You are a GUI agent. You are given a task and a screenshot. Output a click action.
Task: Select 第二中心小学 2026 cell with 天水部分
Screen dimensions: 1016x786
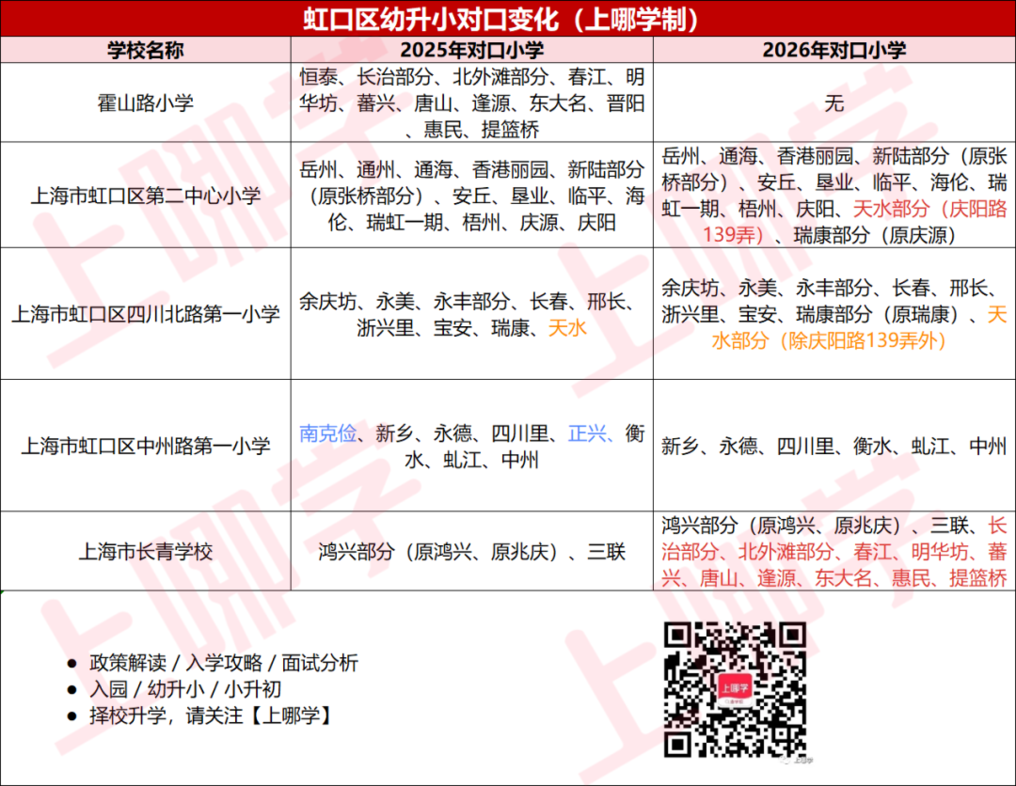tap(835, 195)
